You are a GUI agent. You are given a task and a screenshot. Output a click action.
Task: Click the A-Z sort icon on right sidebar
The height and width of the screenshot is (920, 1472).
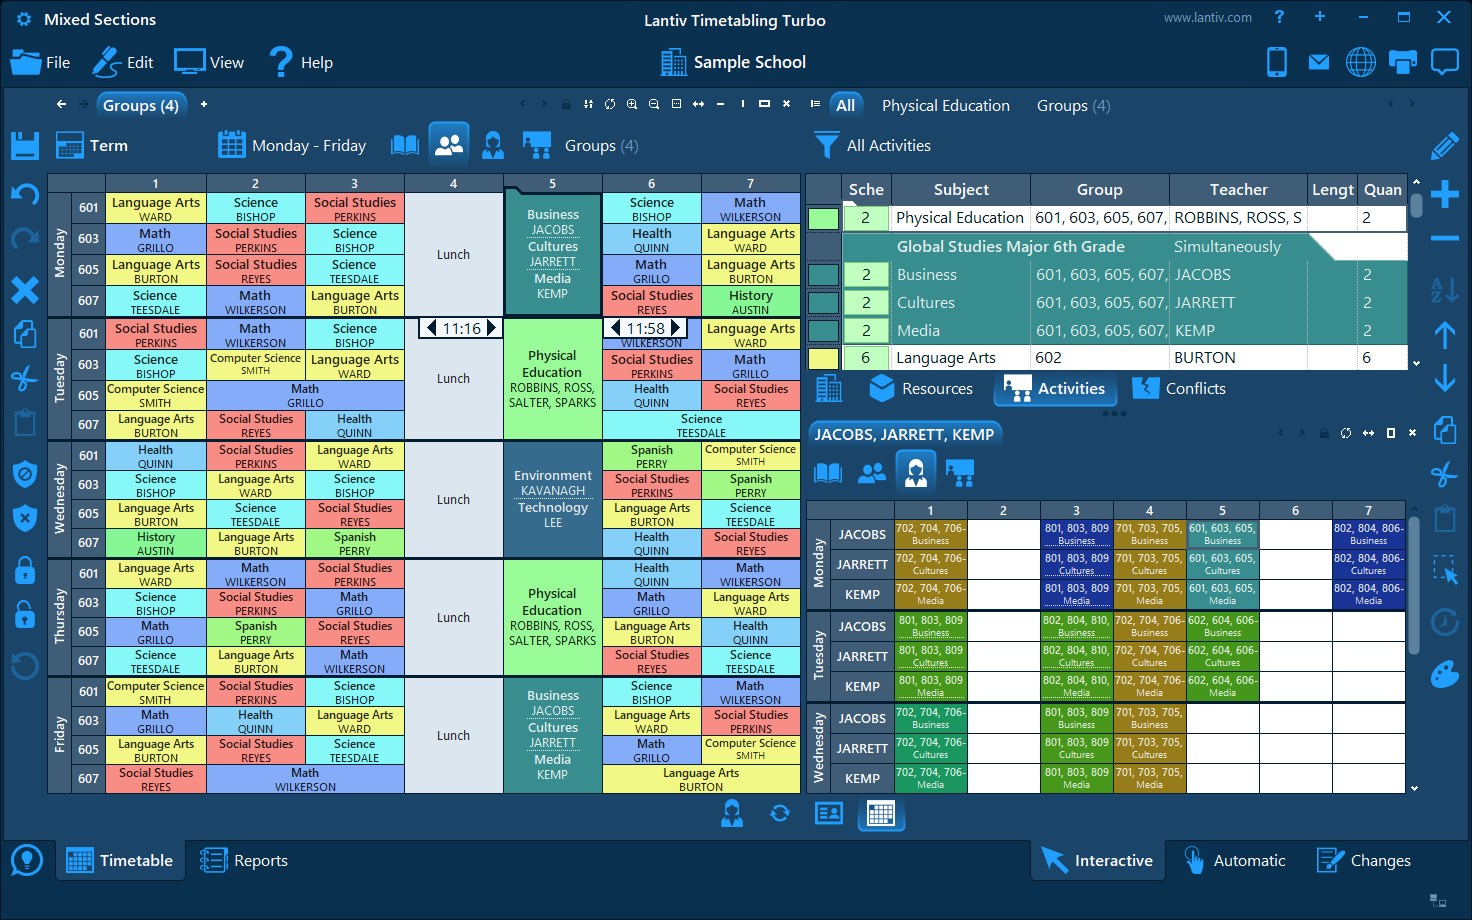tap(1444, 290)
